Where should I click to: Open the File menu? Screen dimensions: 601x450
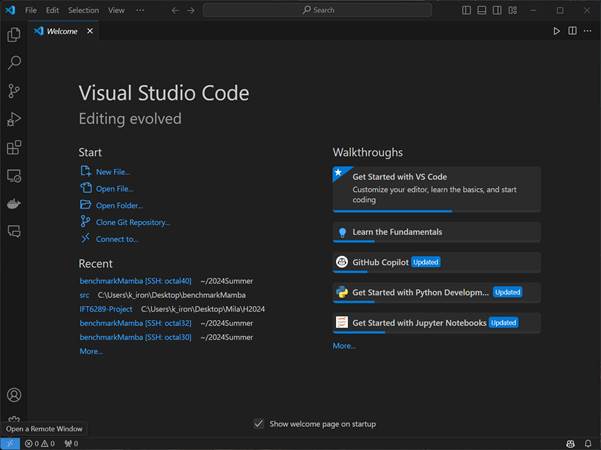click(31, 10)
